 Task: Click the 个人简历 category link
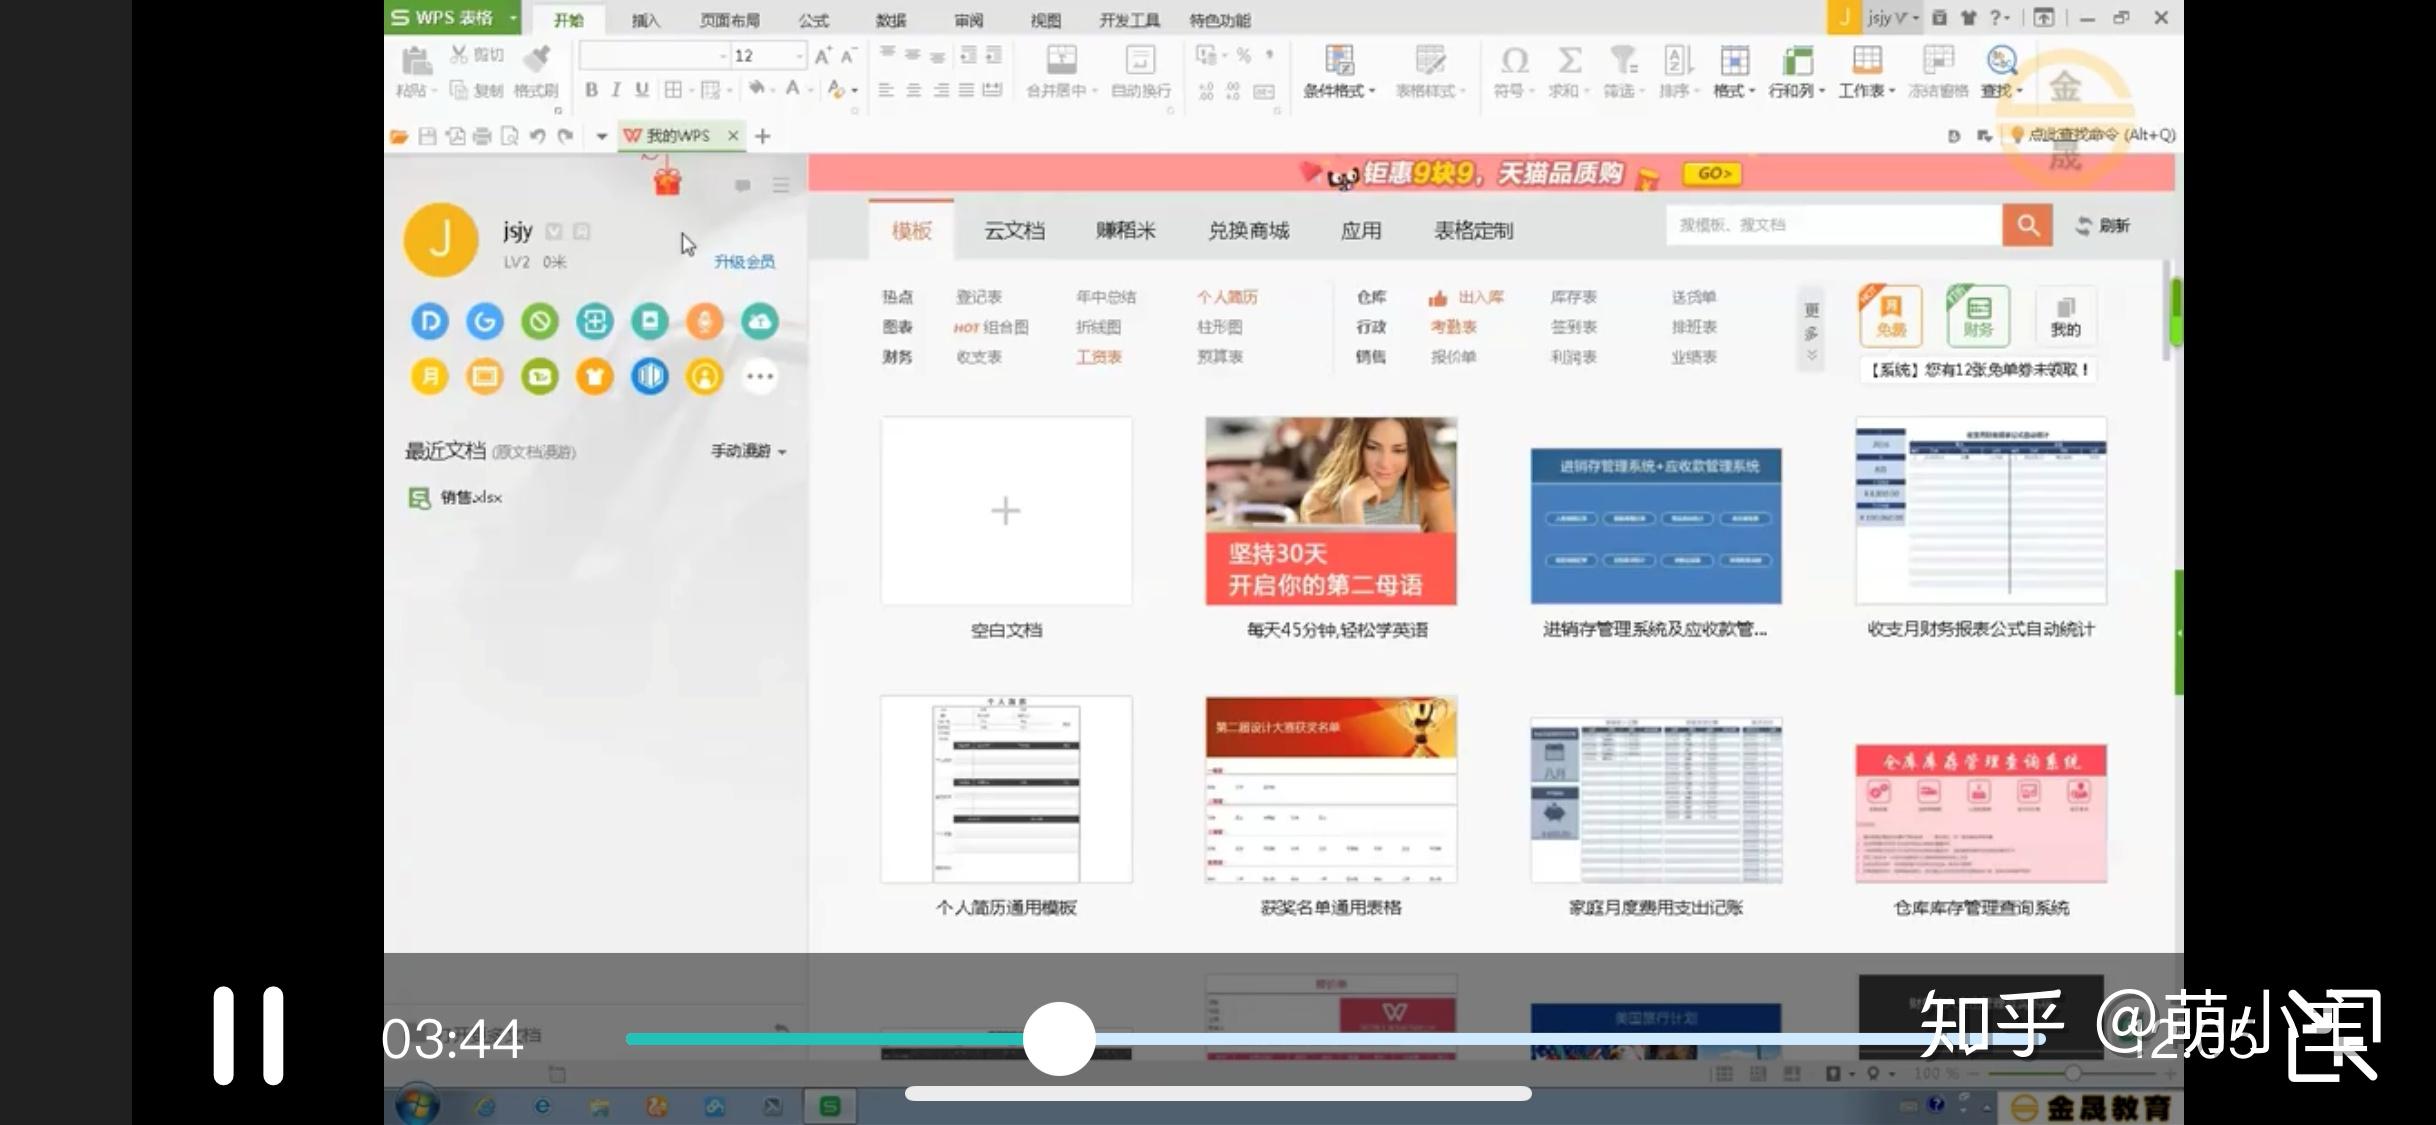(x=1227, y=297)
